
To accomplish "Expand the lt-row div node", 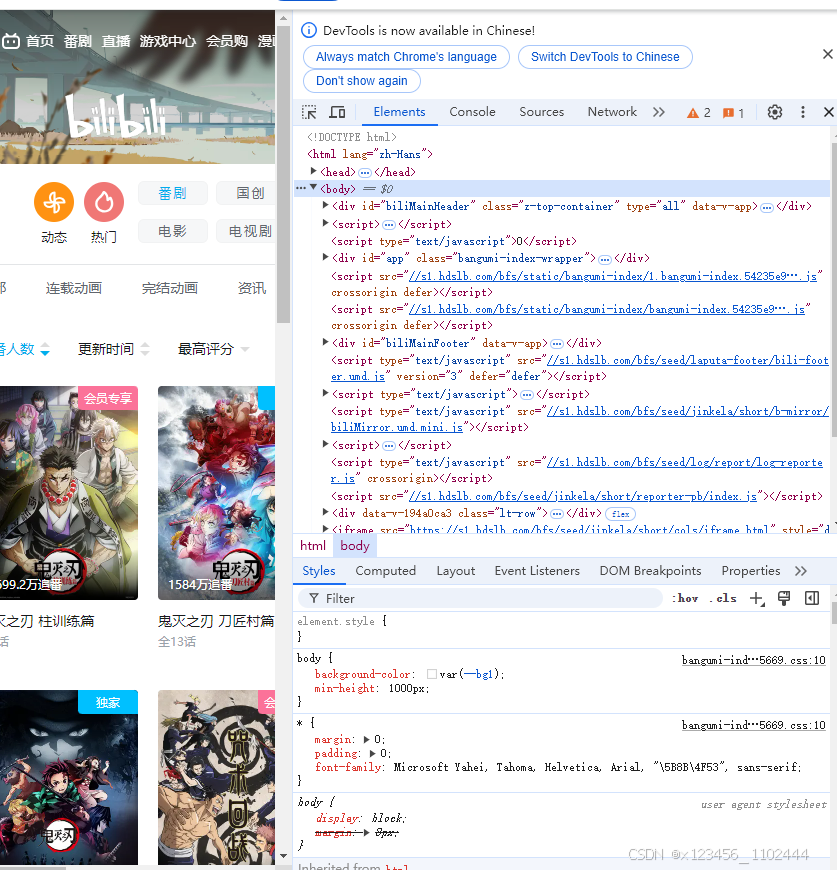I will [x=326, y=512].
